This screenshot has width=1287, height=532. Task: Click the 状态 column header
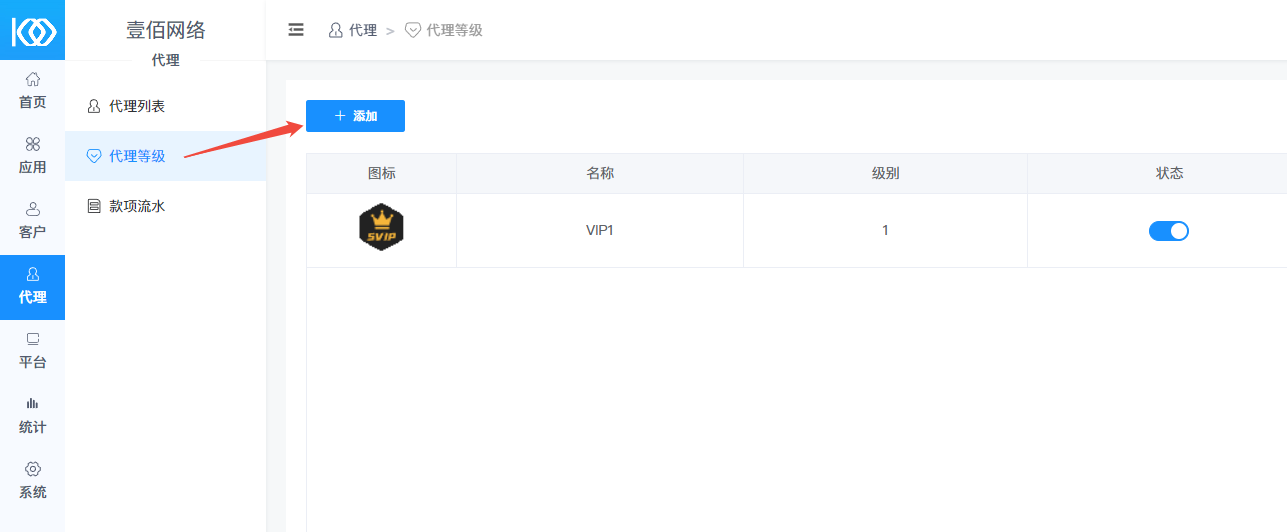point(1169,173)
